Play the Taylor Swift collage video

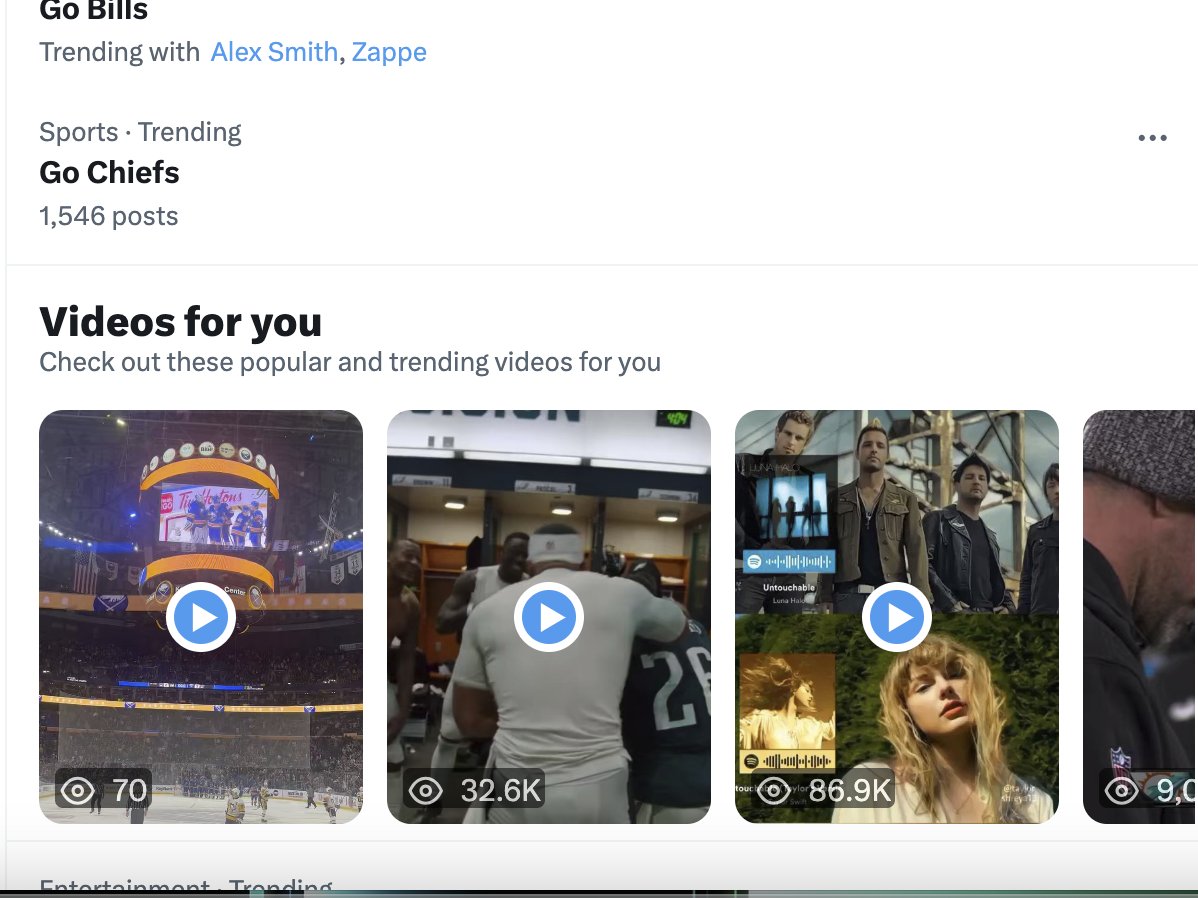[897, 617]
